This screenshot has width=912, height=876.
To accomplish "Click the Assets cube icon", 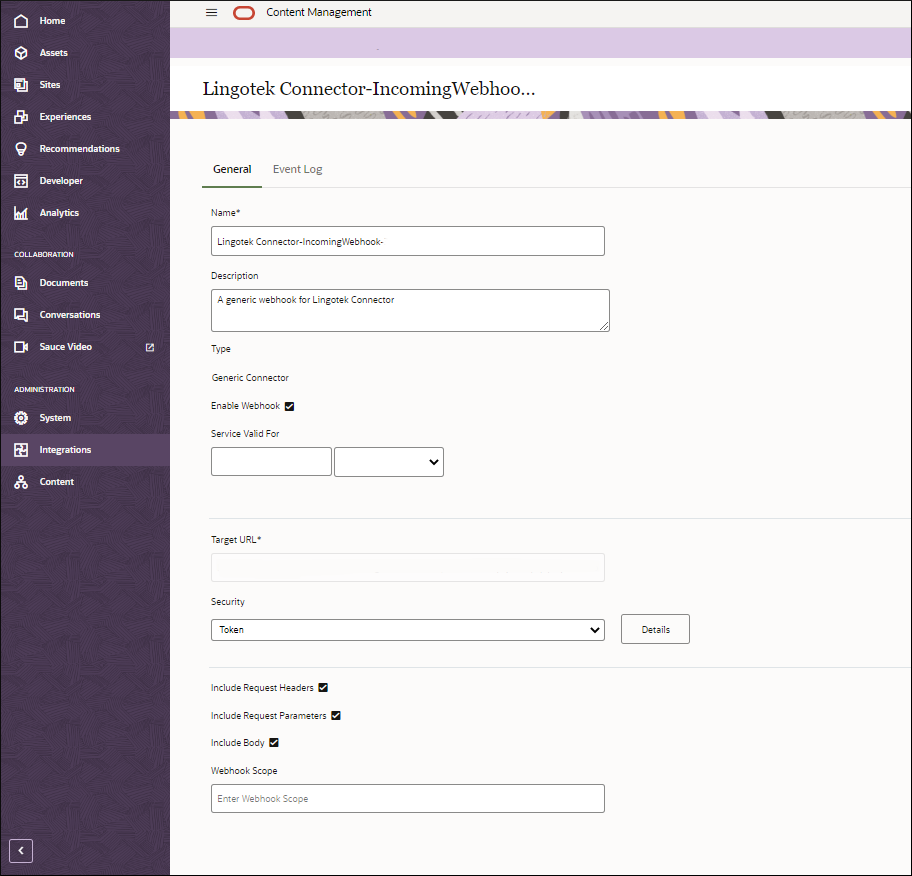I will pos(21,53).
